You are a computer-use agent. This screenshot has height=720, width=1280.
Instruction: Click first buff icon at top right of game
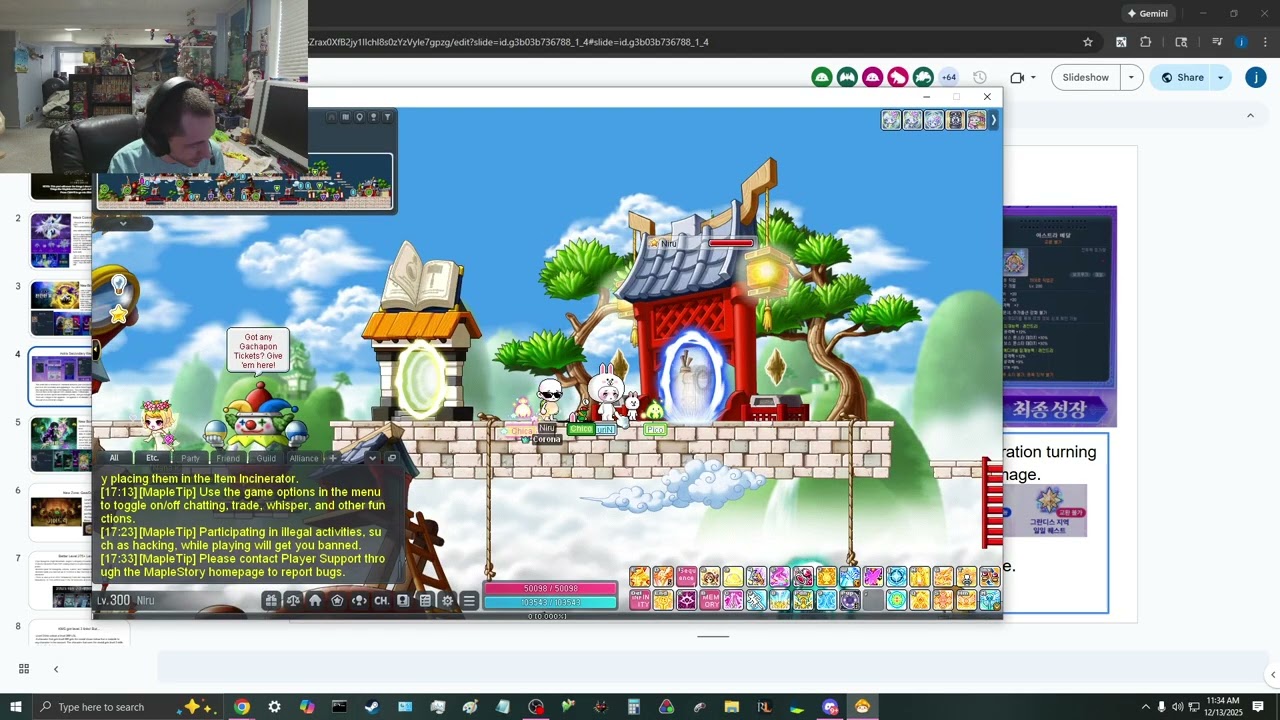(x=891, y=120)
